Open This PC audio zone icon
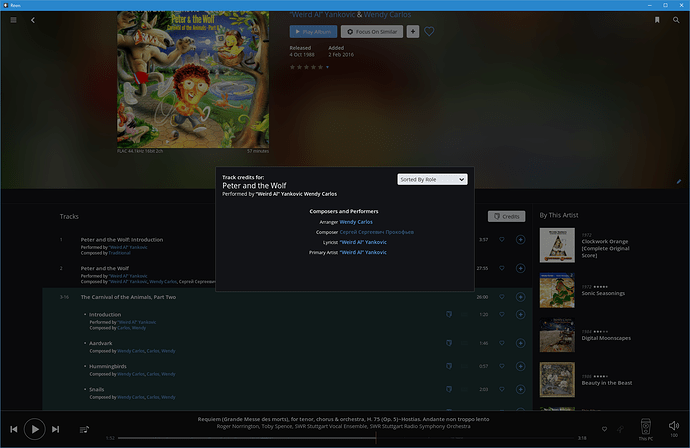 tap(646, 428)
